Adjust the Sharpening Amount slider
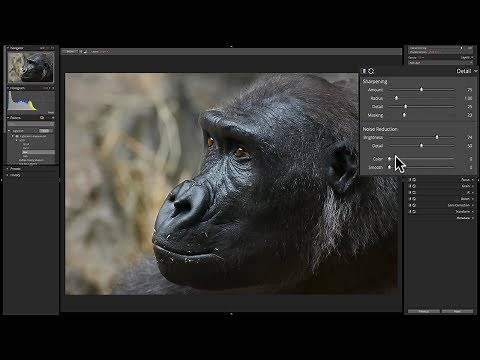This screenshot has width=480, height=360. 421,90
